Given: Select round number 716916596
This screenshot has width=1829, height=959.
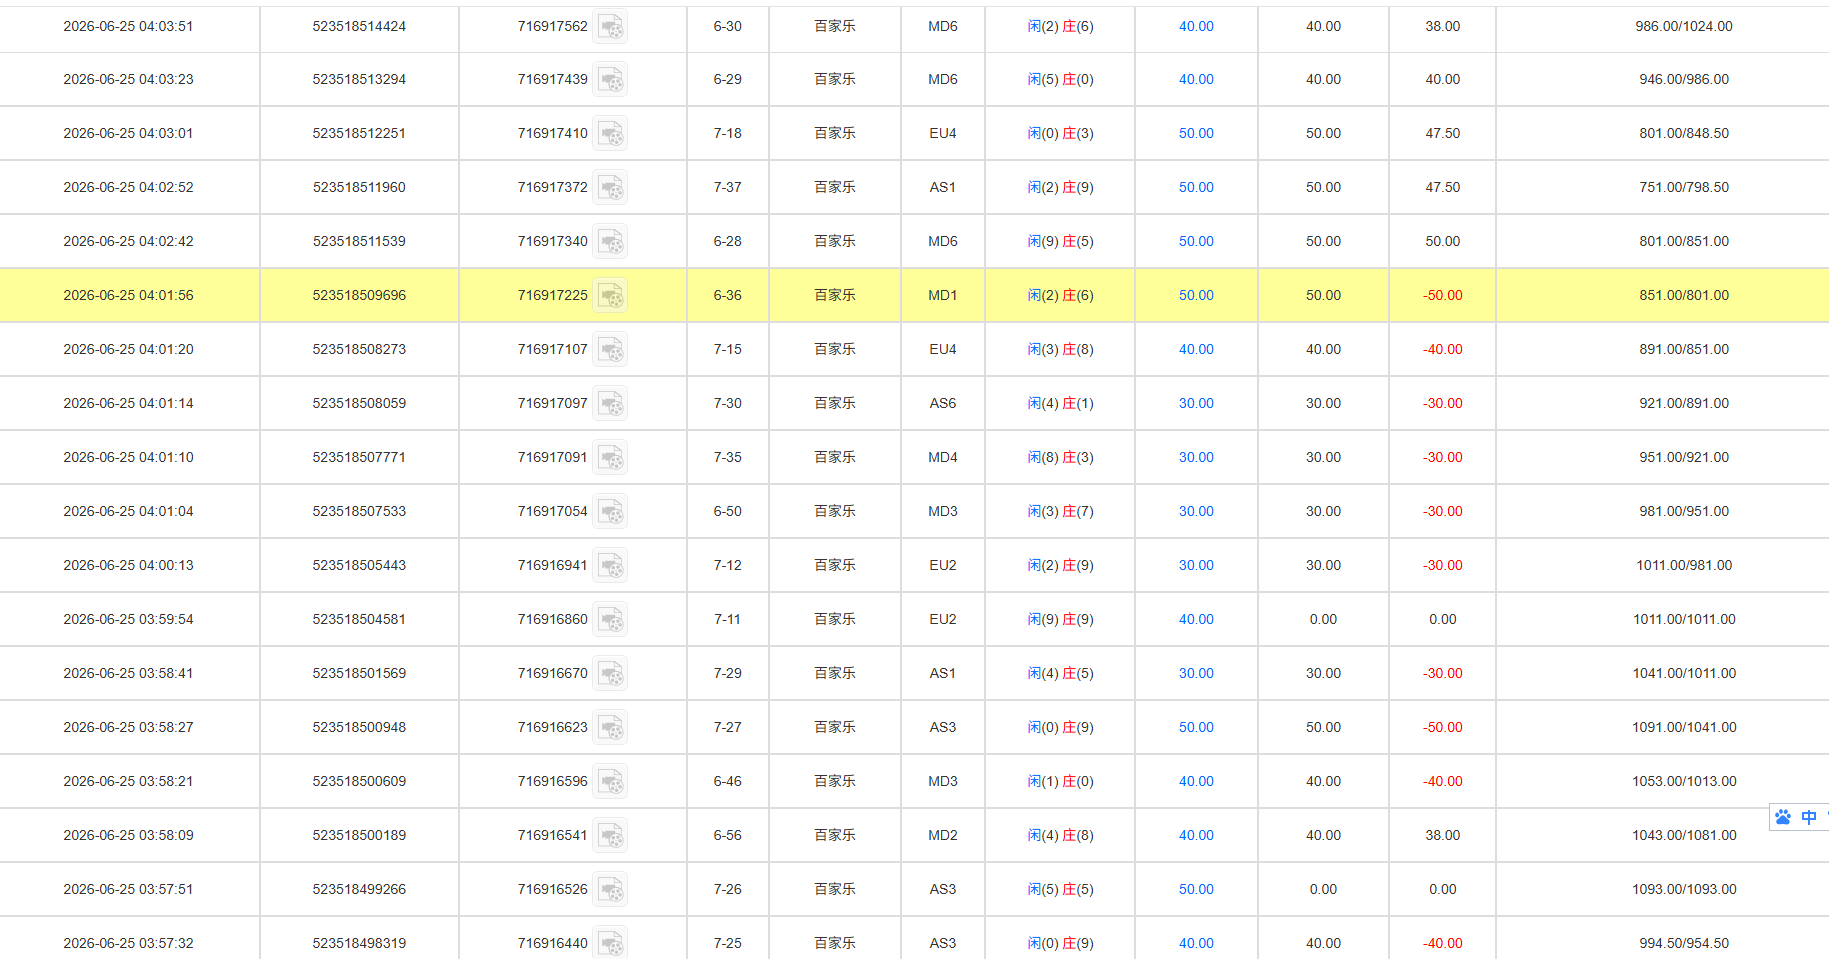Looking at the screenshot, I should coord(552,781).
